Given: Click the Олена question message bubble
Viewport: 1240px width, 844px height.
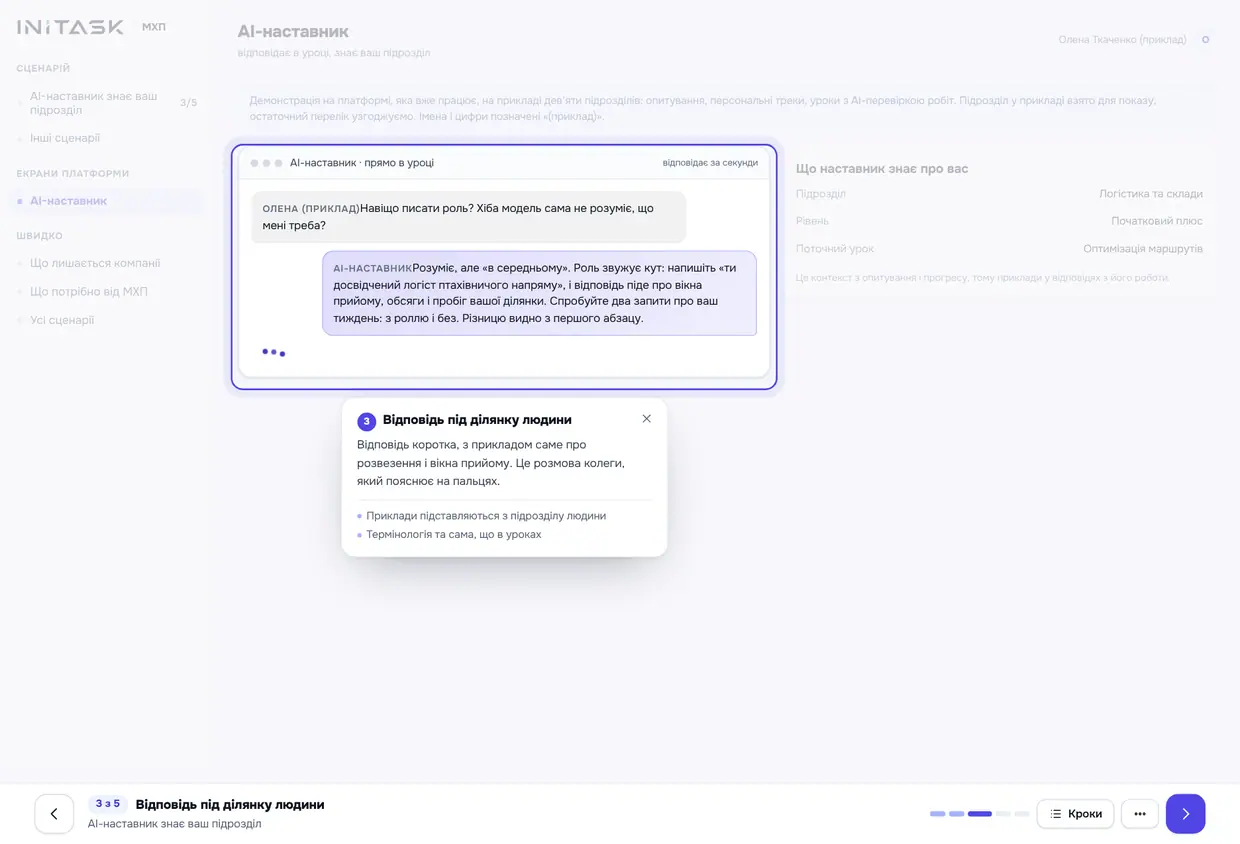Looking at the screenshot, I should point(468,217).
